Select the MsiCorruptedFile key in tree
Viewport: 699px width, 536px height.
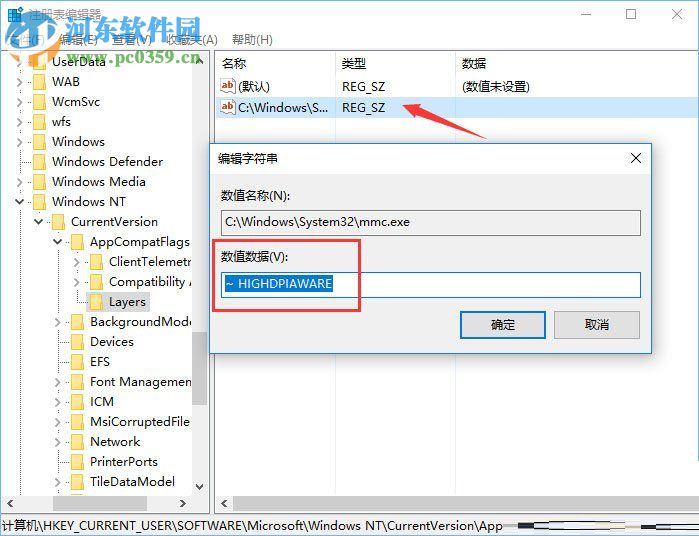[140, 422]
